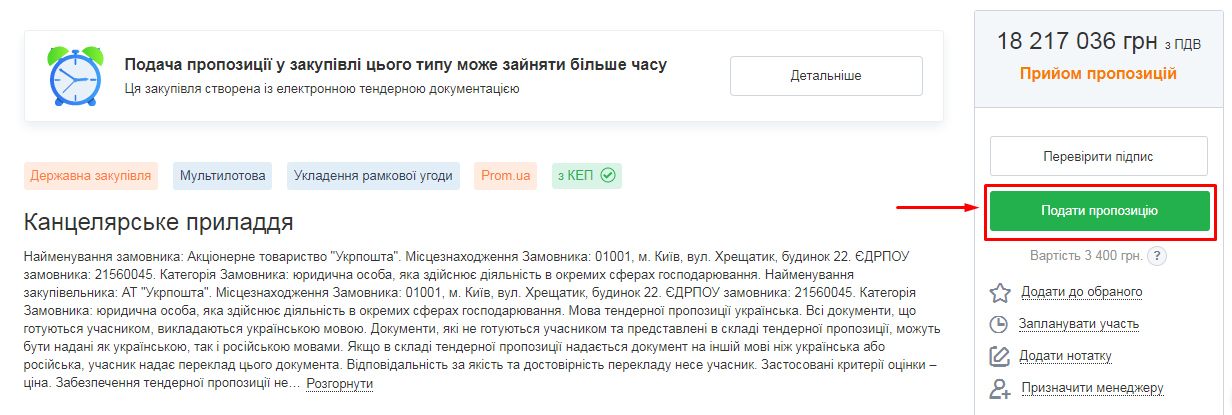
Task: Click the Мультилотова tag
Action: click(x=223, y=176)
